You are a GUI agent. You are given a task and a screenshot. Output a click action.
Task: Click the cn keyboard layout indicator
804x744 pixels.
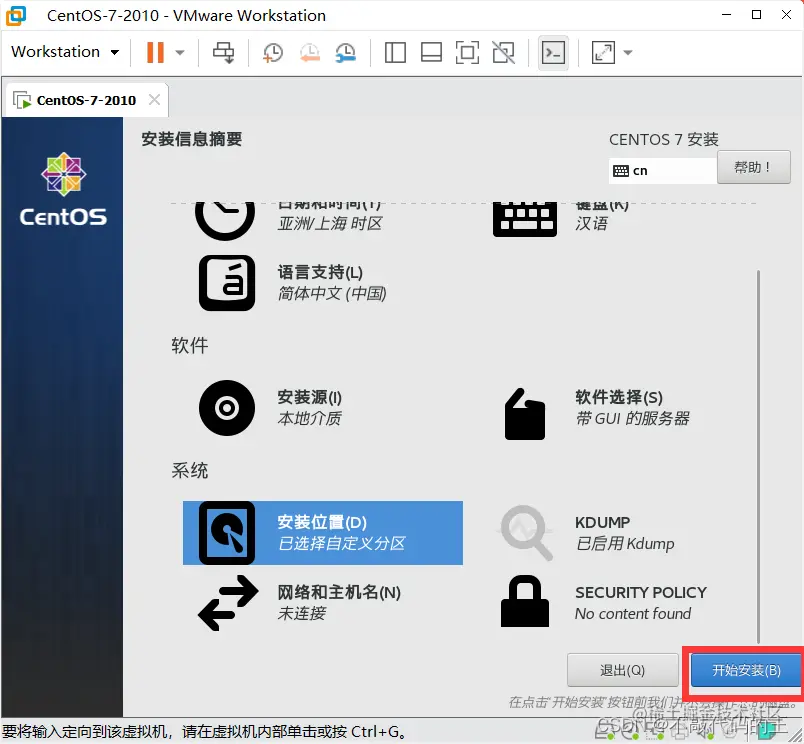662,171
